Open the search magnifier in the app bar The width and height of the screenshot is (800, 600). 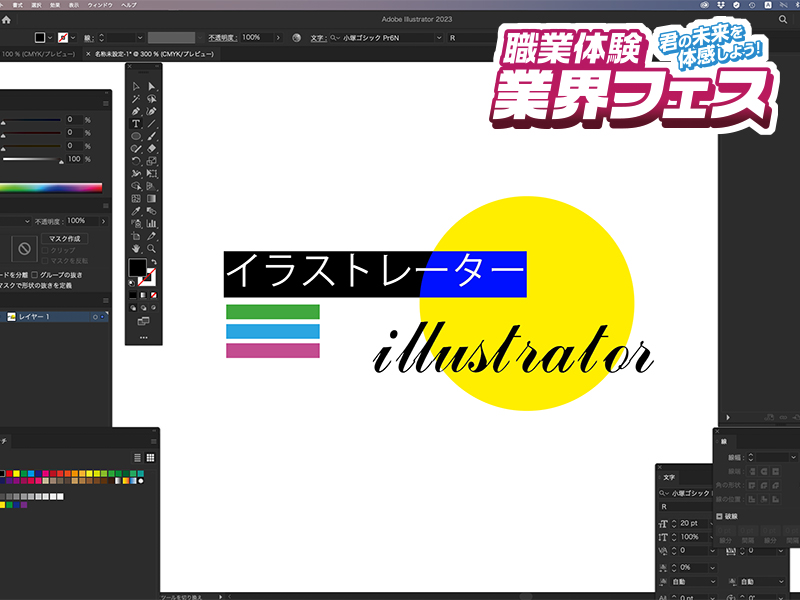783,19
